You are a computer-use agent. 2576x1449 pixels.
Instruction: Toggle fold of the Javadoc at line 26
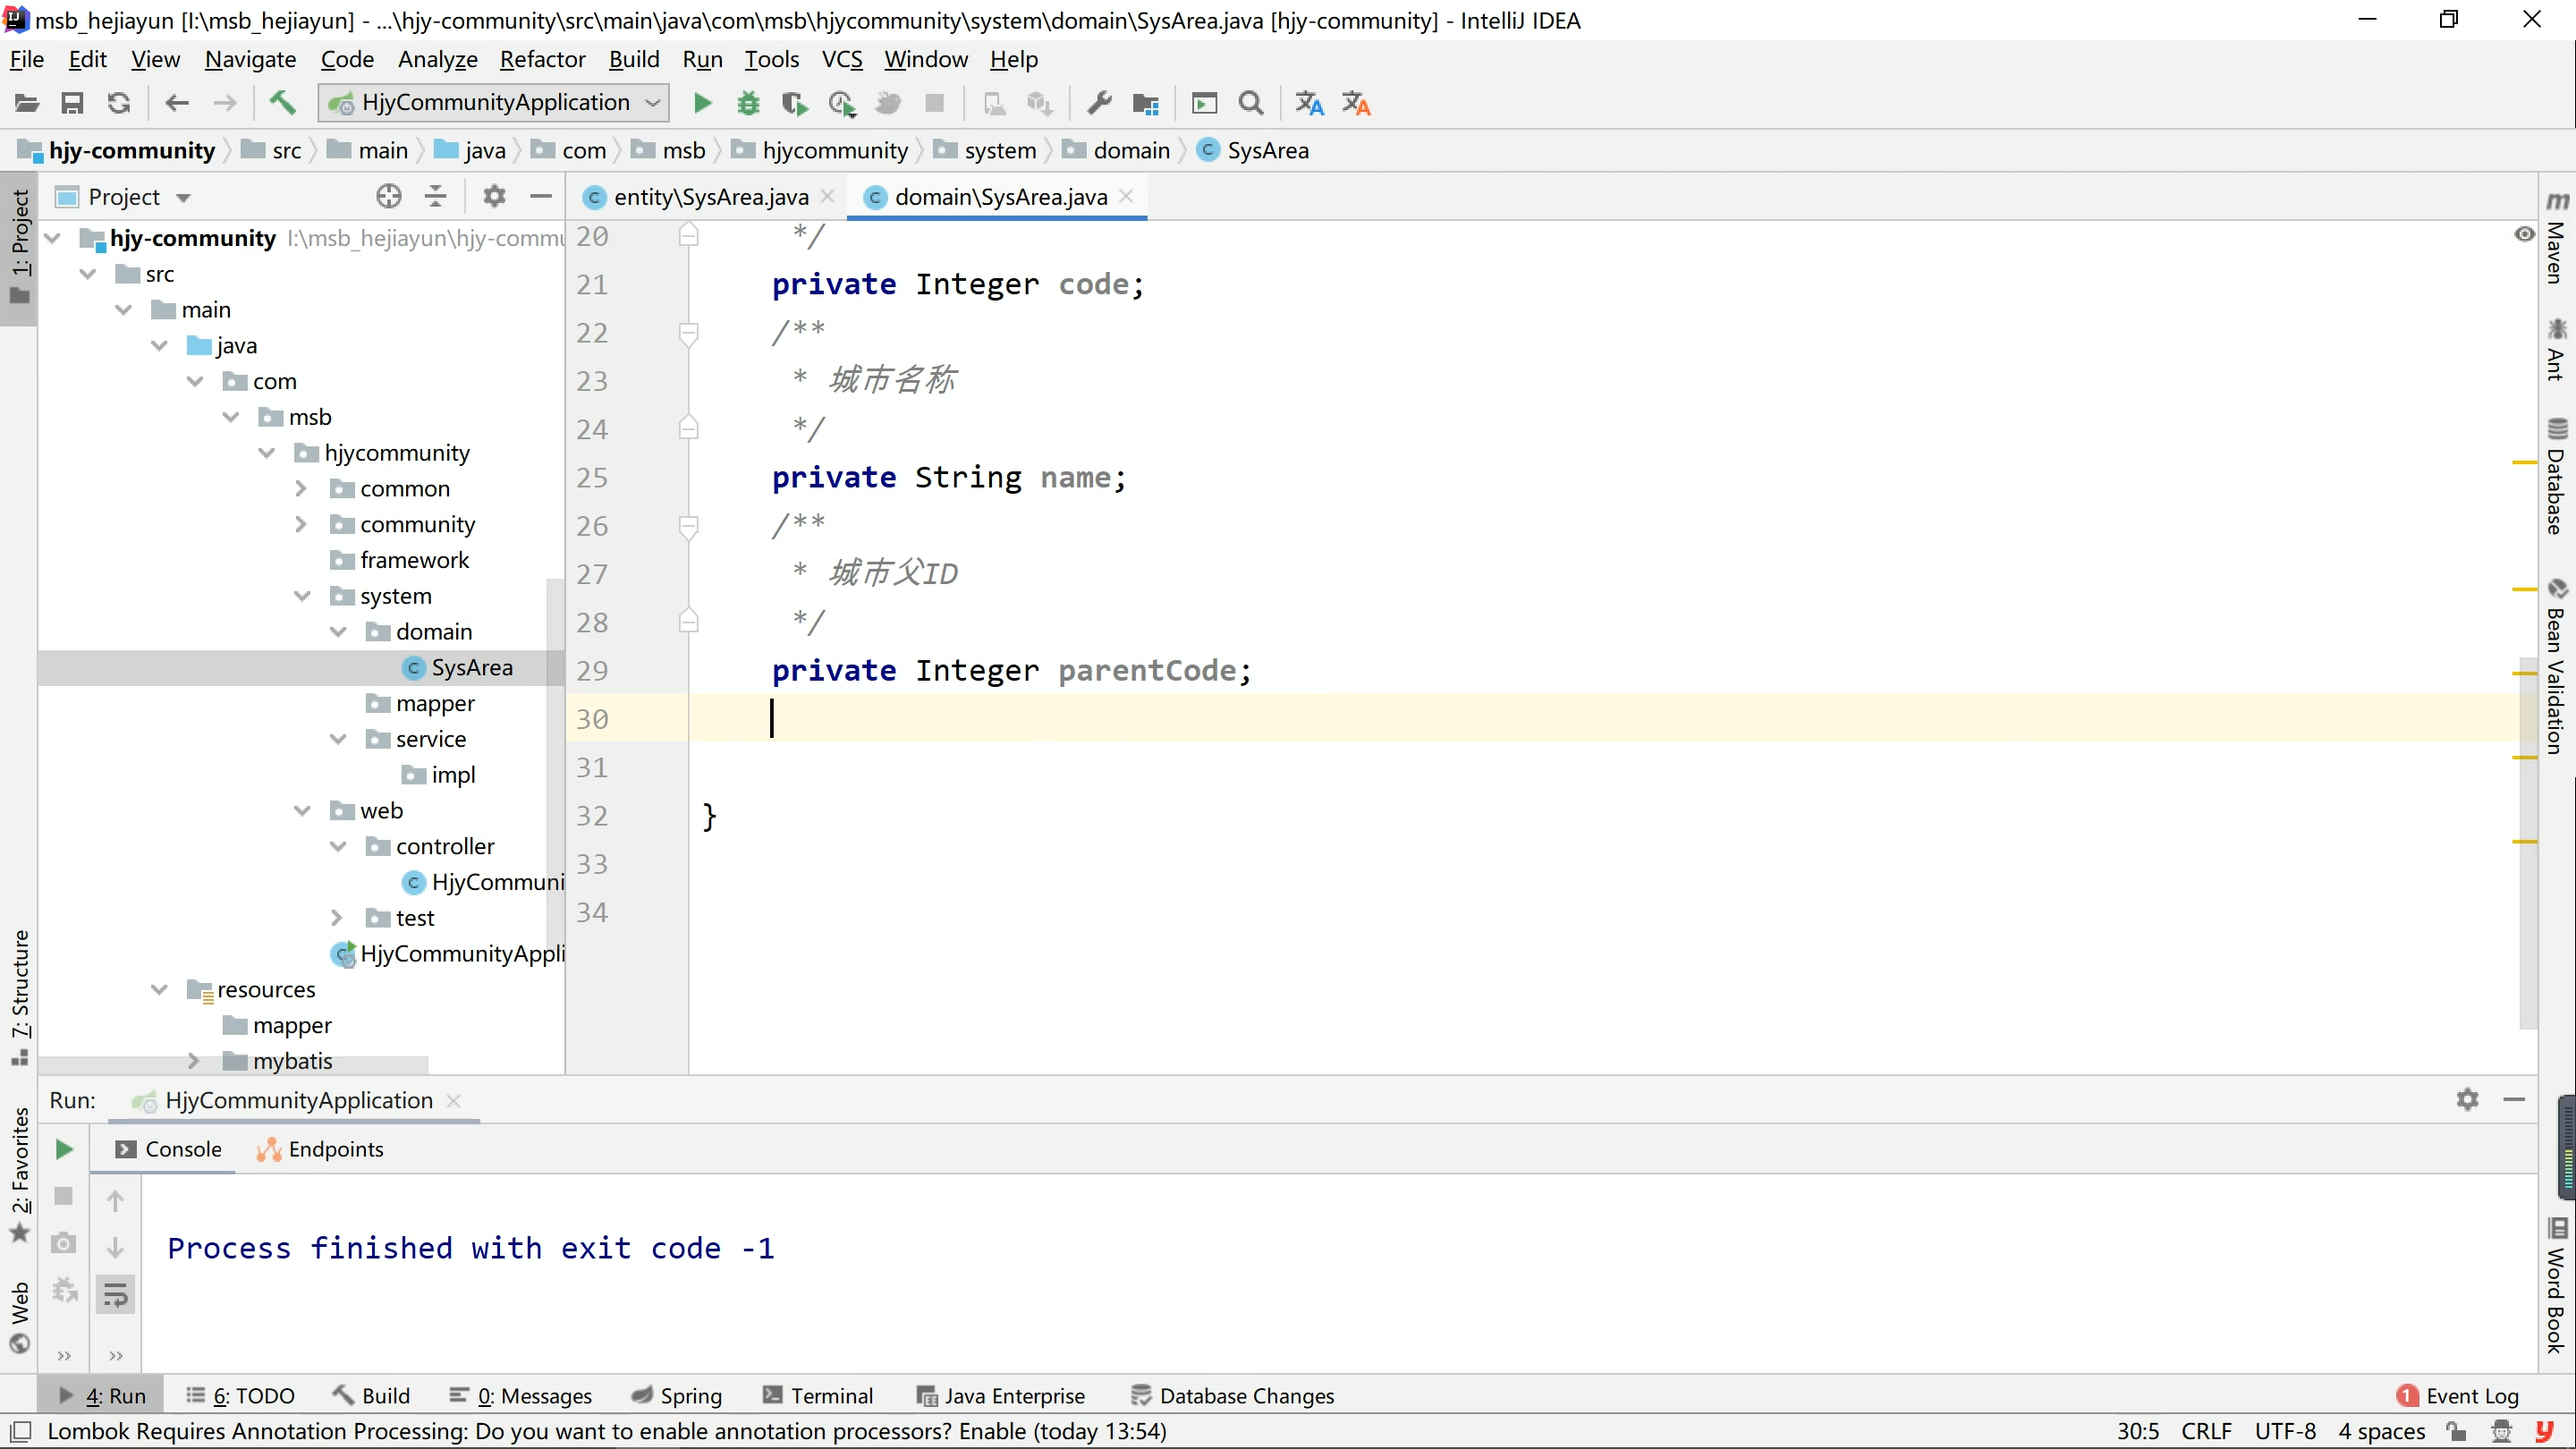pyautogui.click(x=688, y=526)
